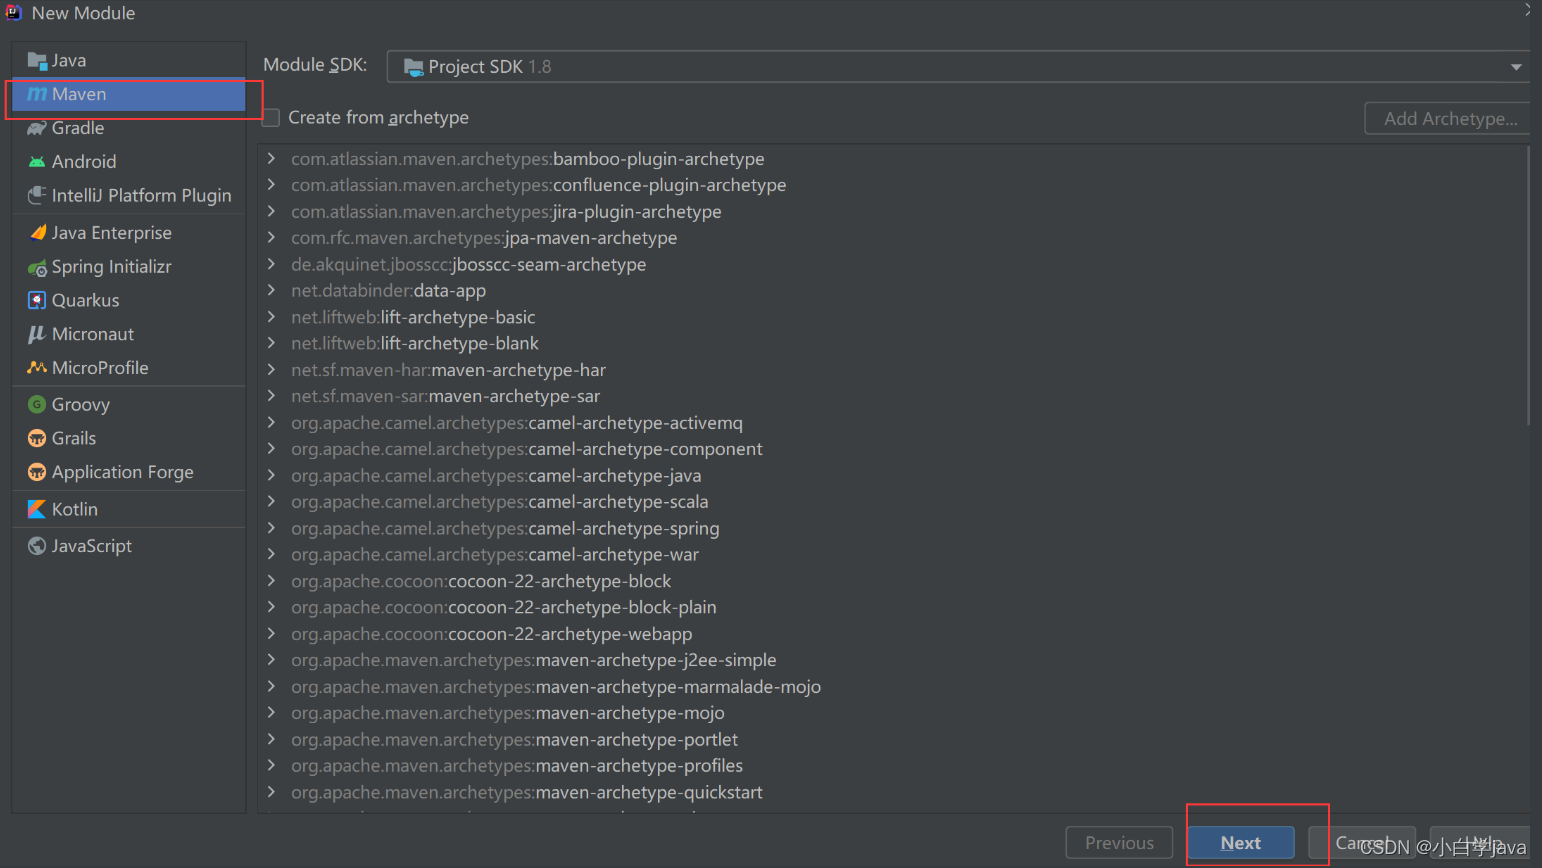Screen dimensions: 1542x868
Task: Select Spring Initializr module type
Action: pos(129,267)
